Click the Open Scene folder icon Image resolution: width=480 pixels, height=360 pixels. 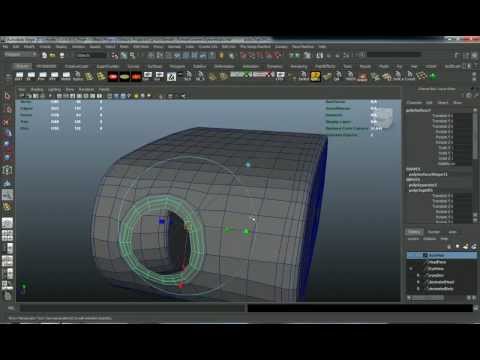53,55
